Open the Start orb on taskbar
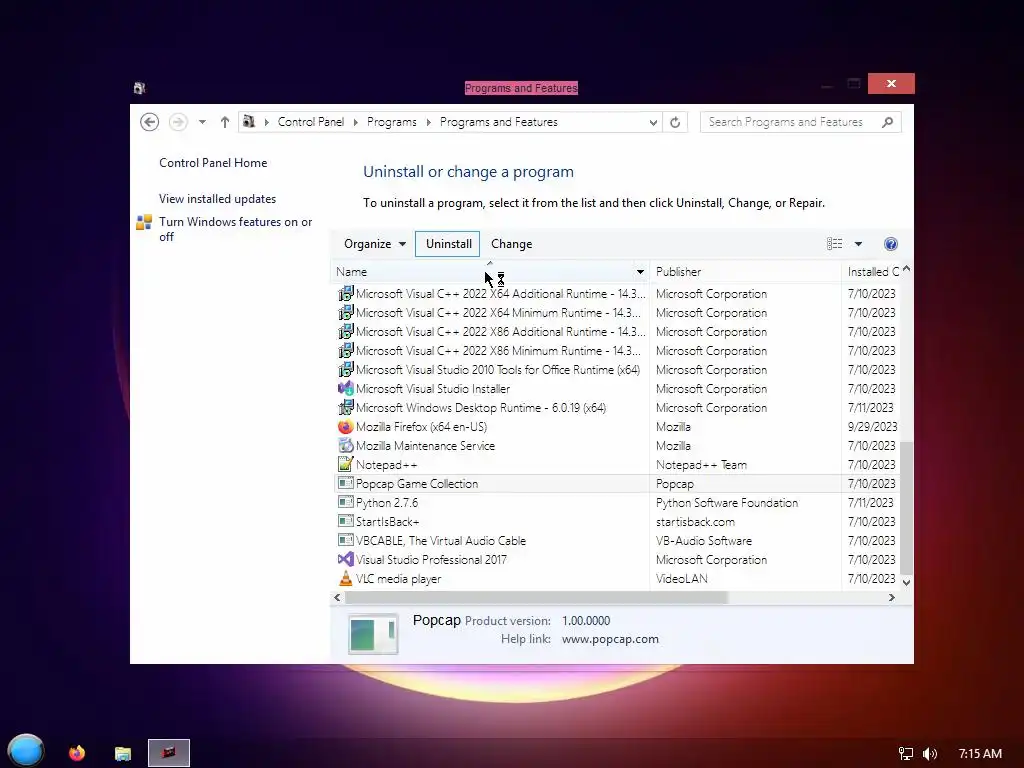 click(x=26, y=750)
